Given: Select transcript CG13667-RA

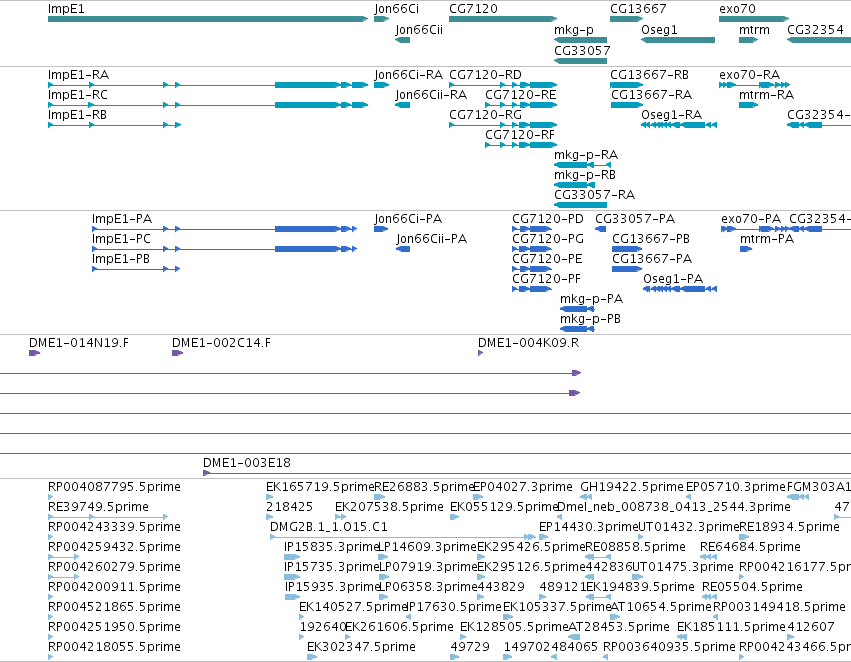Looking at the screenshot, I should point(626,105).
